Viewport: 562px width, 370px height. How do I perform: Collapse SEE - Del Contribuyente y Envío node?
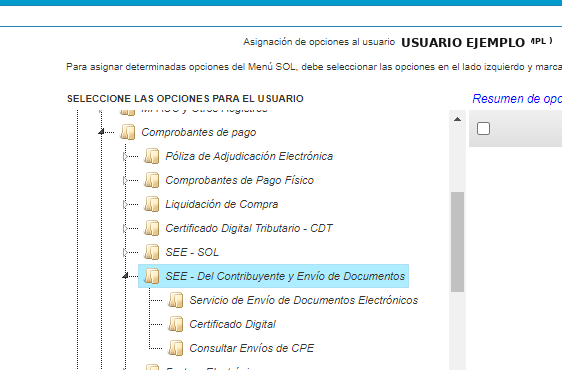tap(125, 276)
